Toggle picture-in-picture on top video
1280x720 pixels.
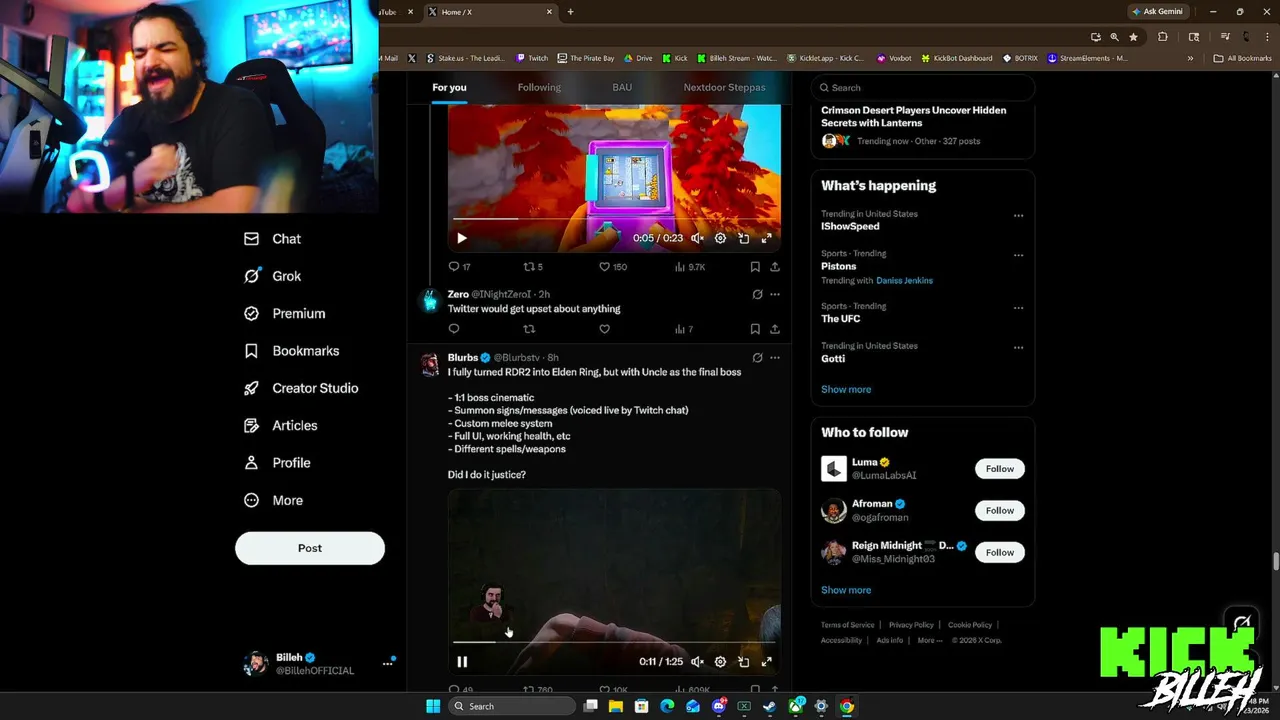[743, 238]
